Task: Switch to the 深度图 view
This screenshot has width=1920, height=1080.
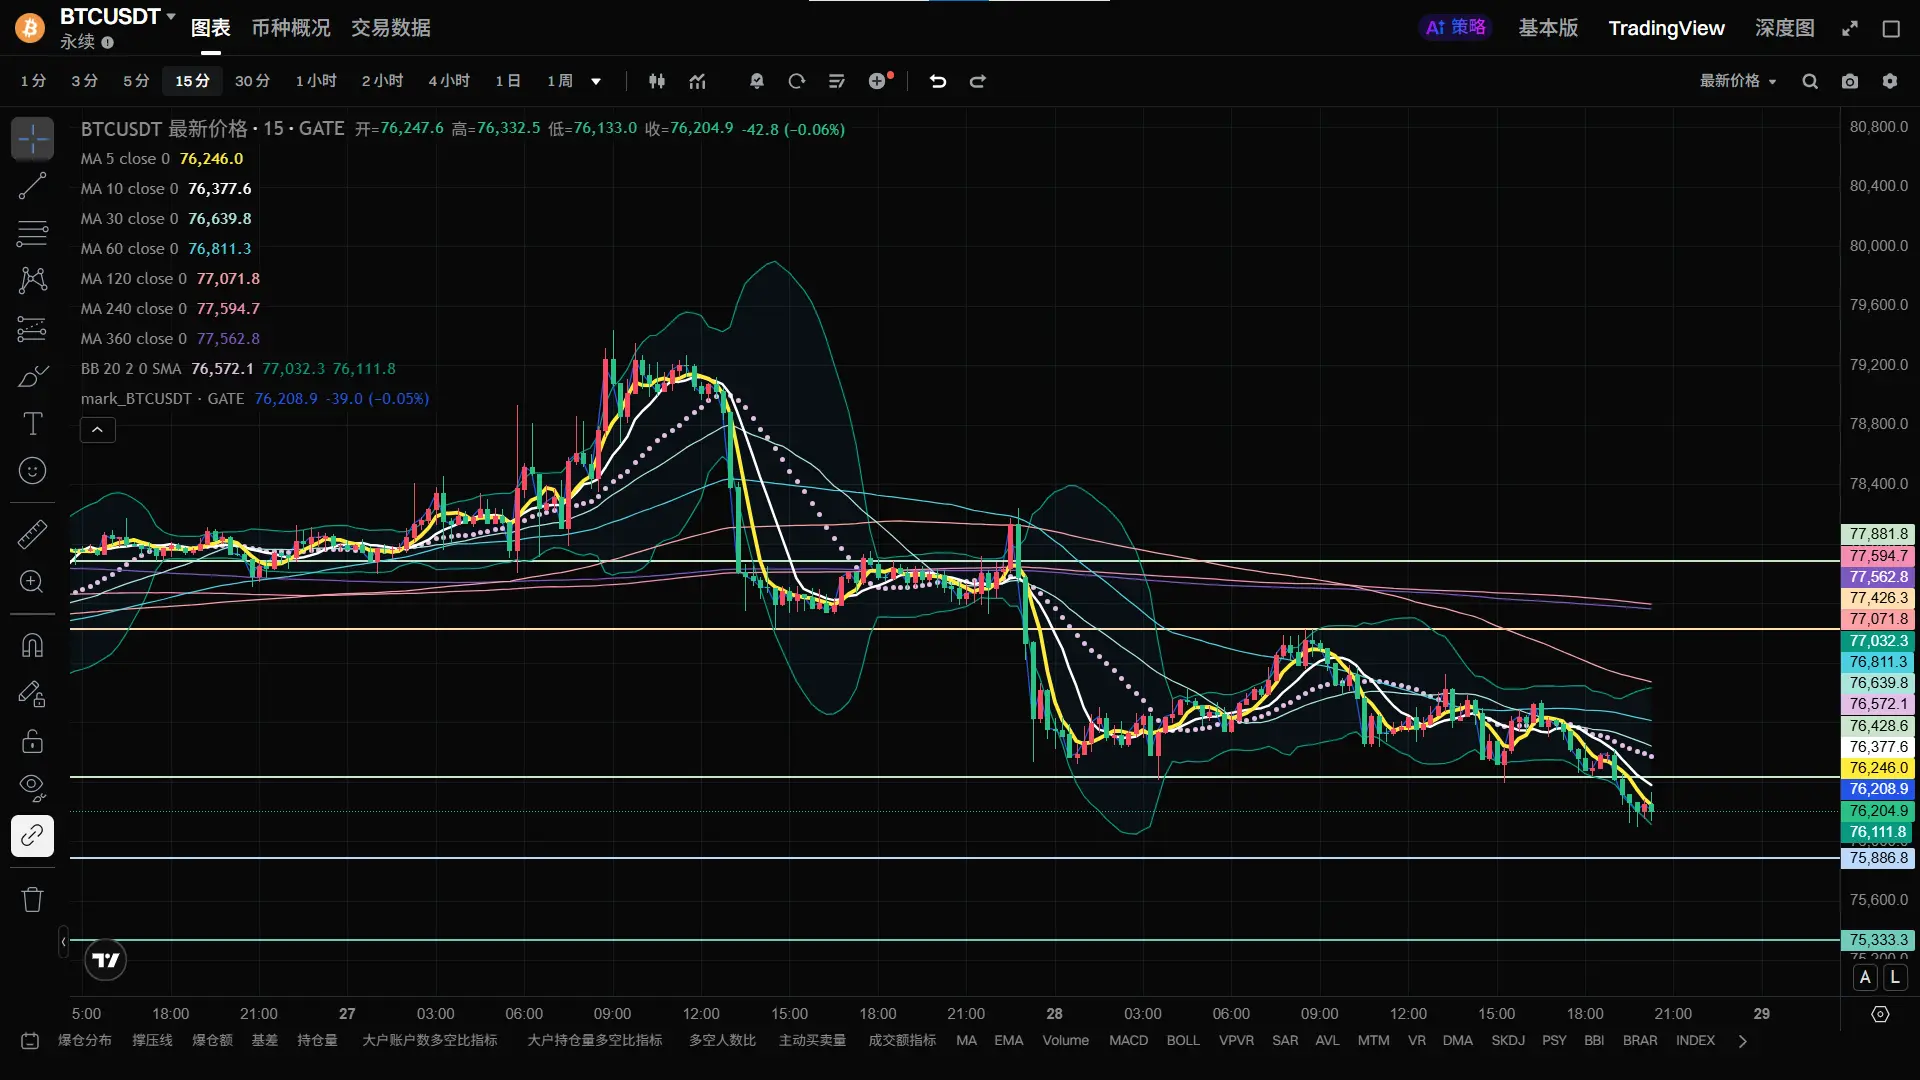Action: click(1784, 28)
